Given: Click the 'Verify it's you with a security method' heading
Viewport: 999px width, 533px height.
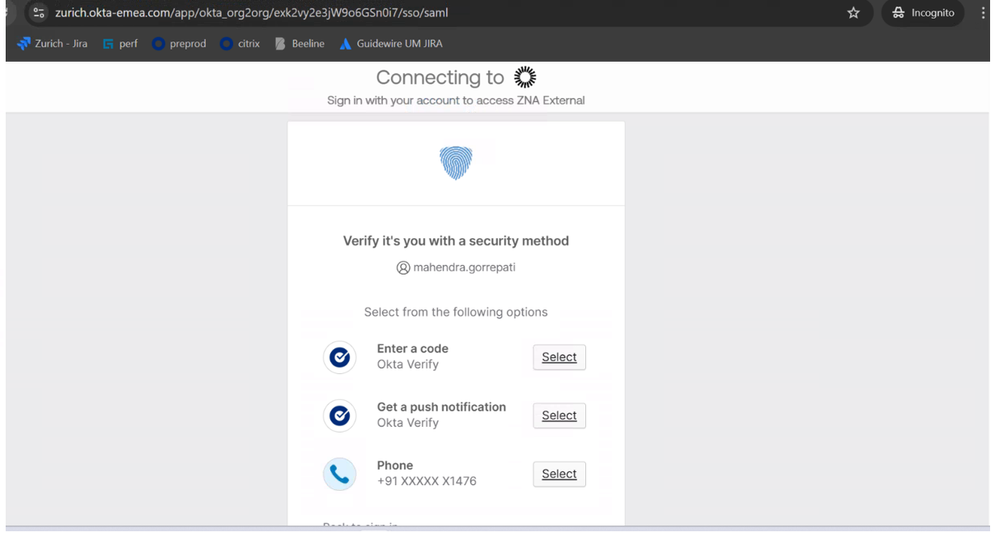Looking at the screenshot, I should point(456,241).
